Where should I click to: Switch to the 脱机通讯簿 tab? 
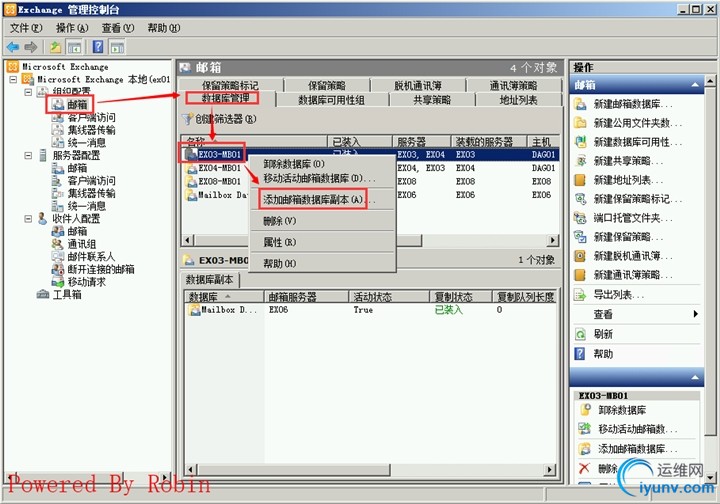[x=418, y=85]
